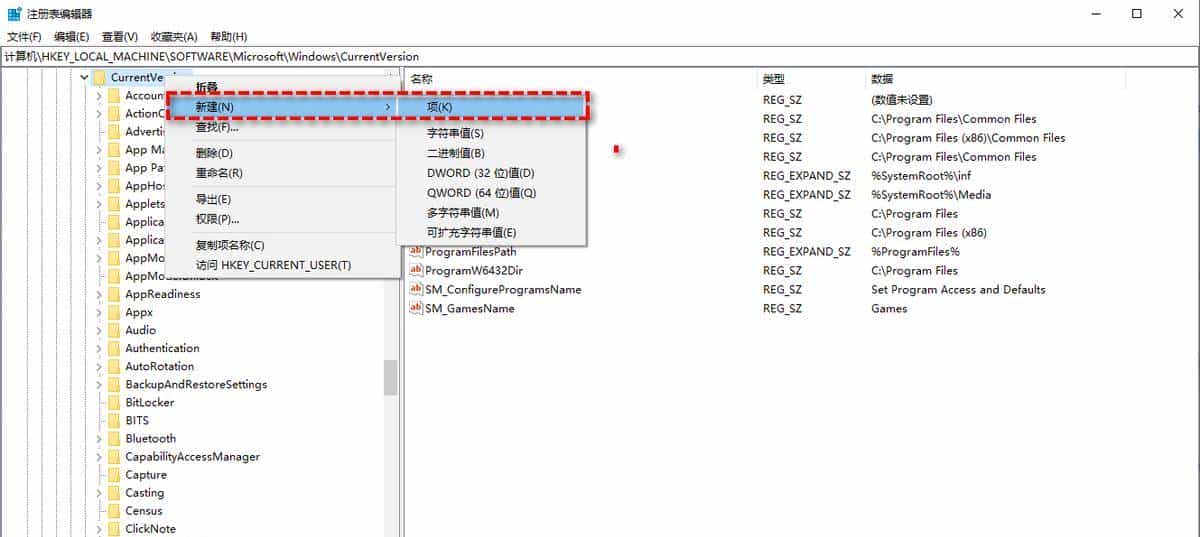Select DWORD (32 位)值(D) option

tap(491, 173)
